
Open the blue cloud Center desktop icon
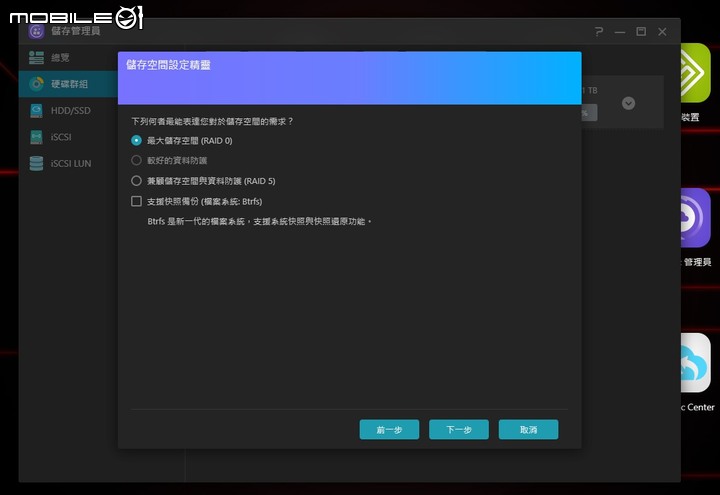tap(695, 363)
